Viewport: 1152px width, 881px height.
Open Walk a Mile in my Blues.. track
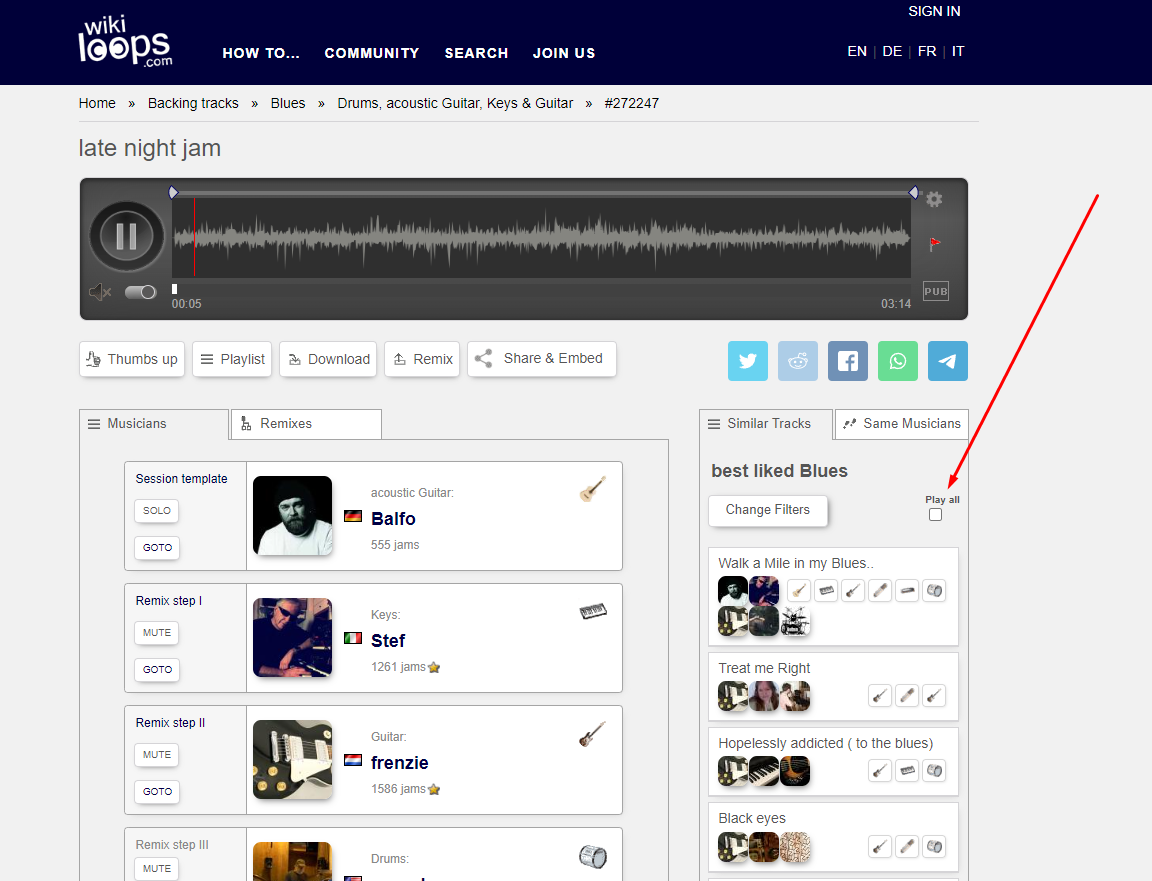[x=796, y=564]
